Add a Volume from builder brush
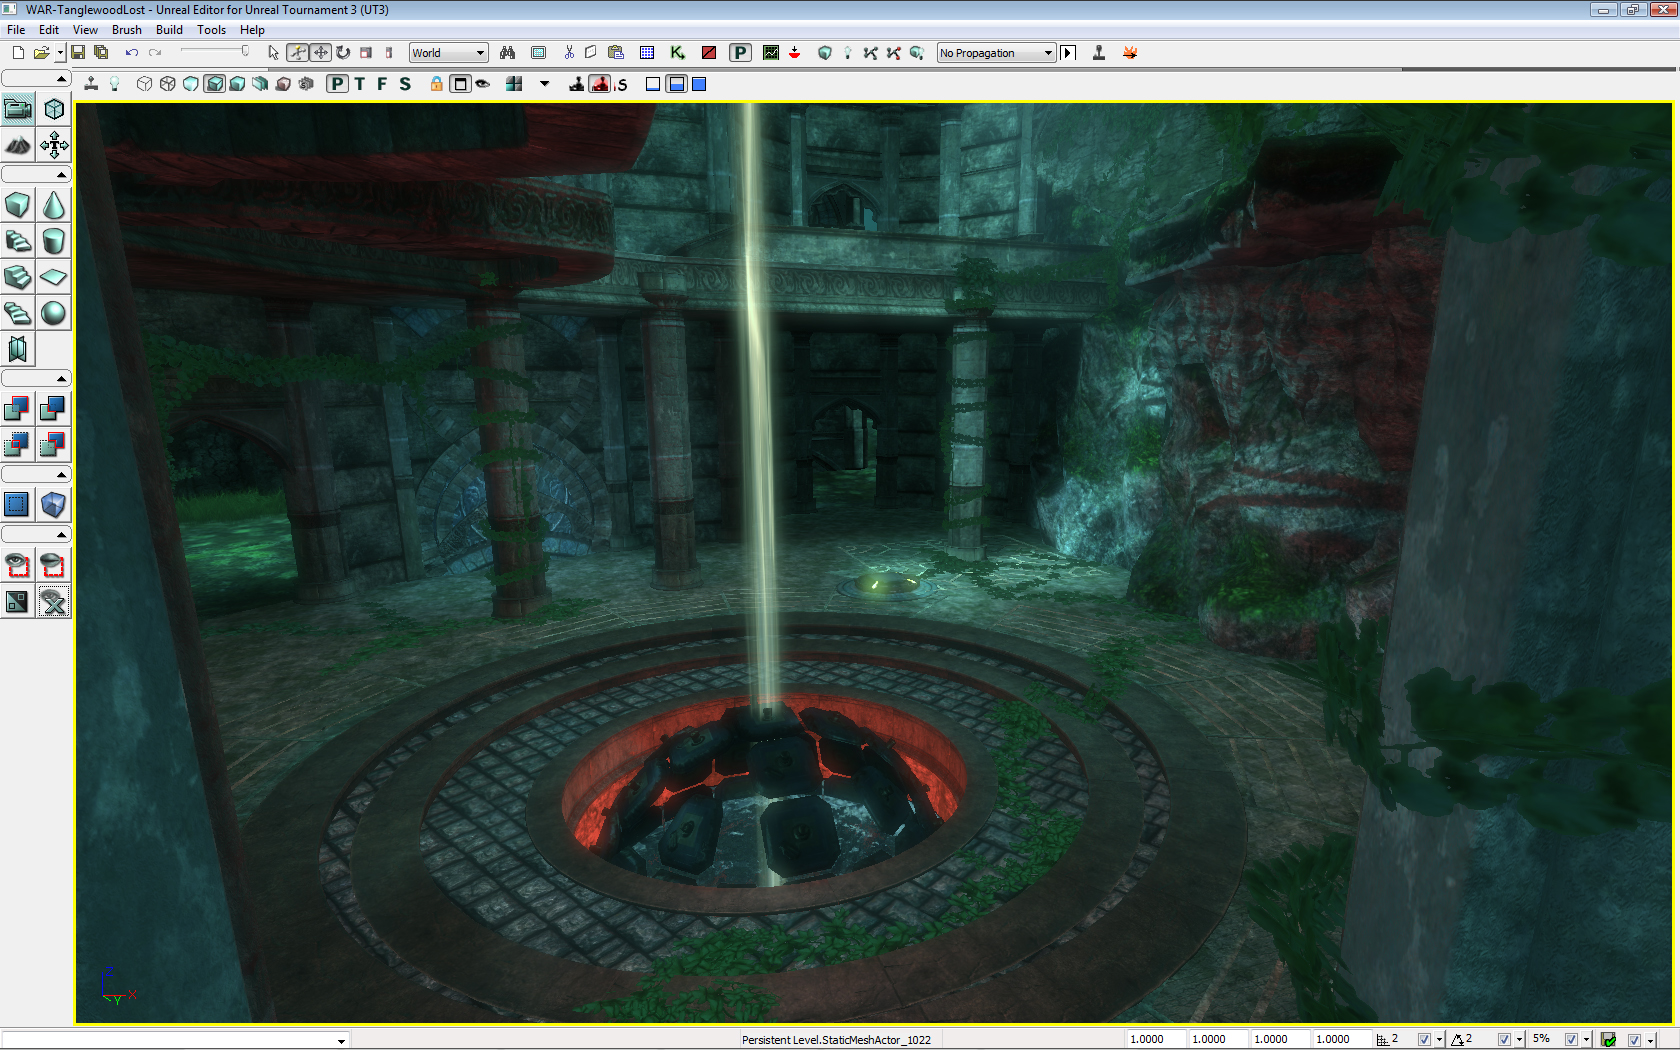Screen dimensions: 1680x1050 [x=54, y=505]
